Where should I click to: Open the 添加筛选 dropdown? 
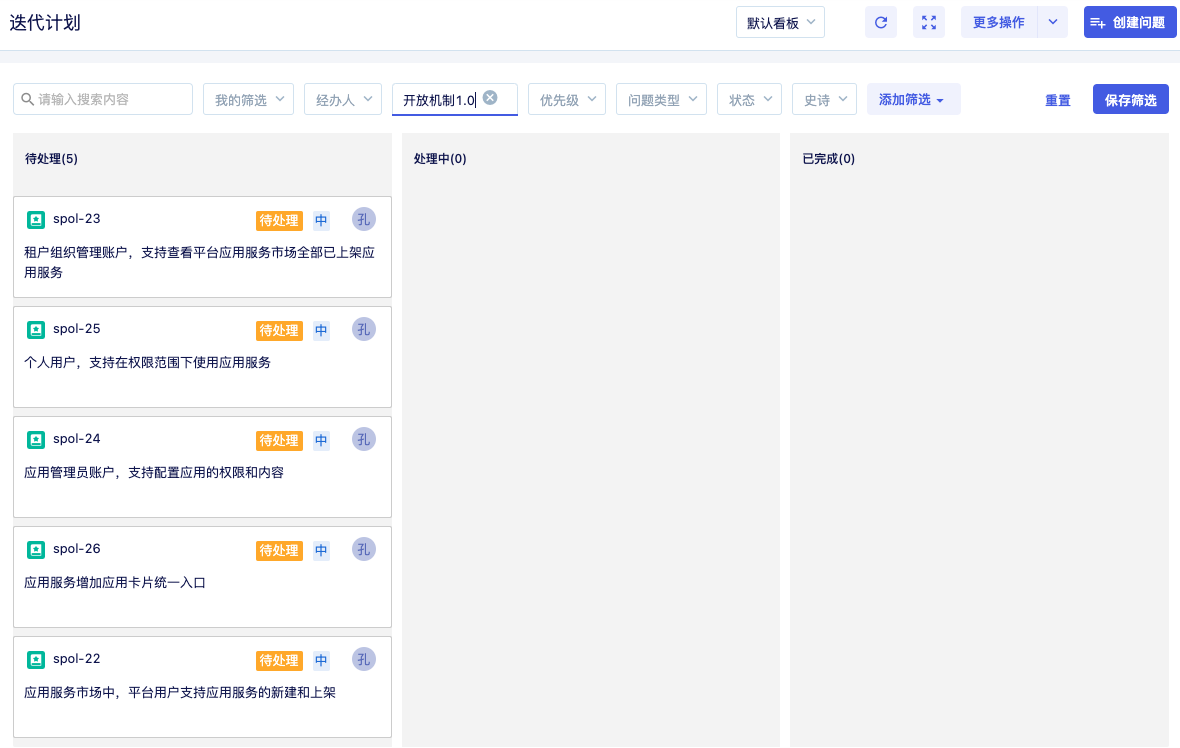pos(913,99)
